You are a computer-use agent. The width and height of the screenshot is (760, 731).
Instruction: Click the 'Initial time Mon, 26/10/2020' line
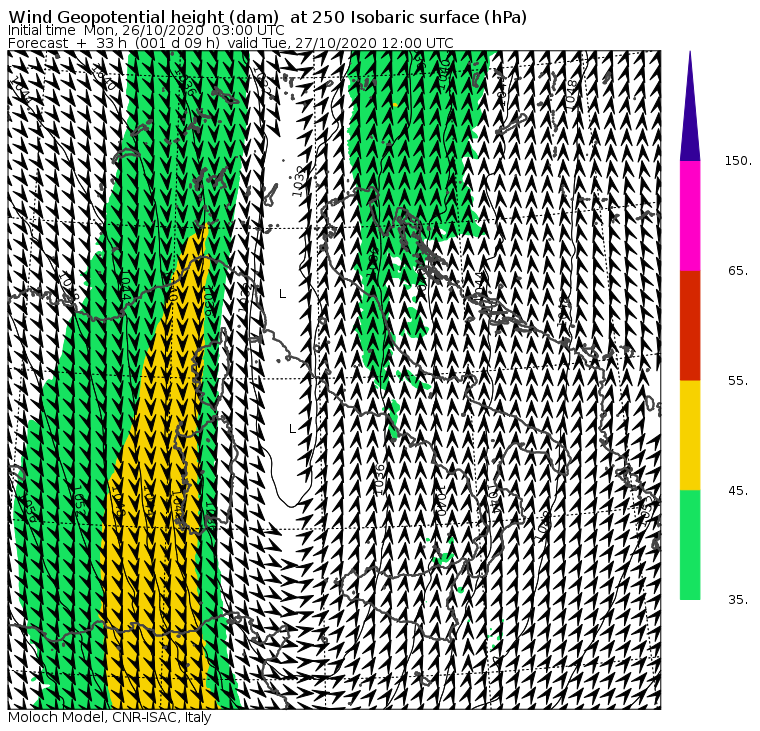click(146, 31)
